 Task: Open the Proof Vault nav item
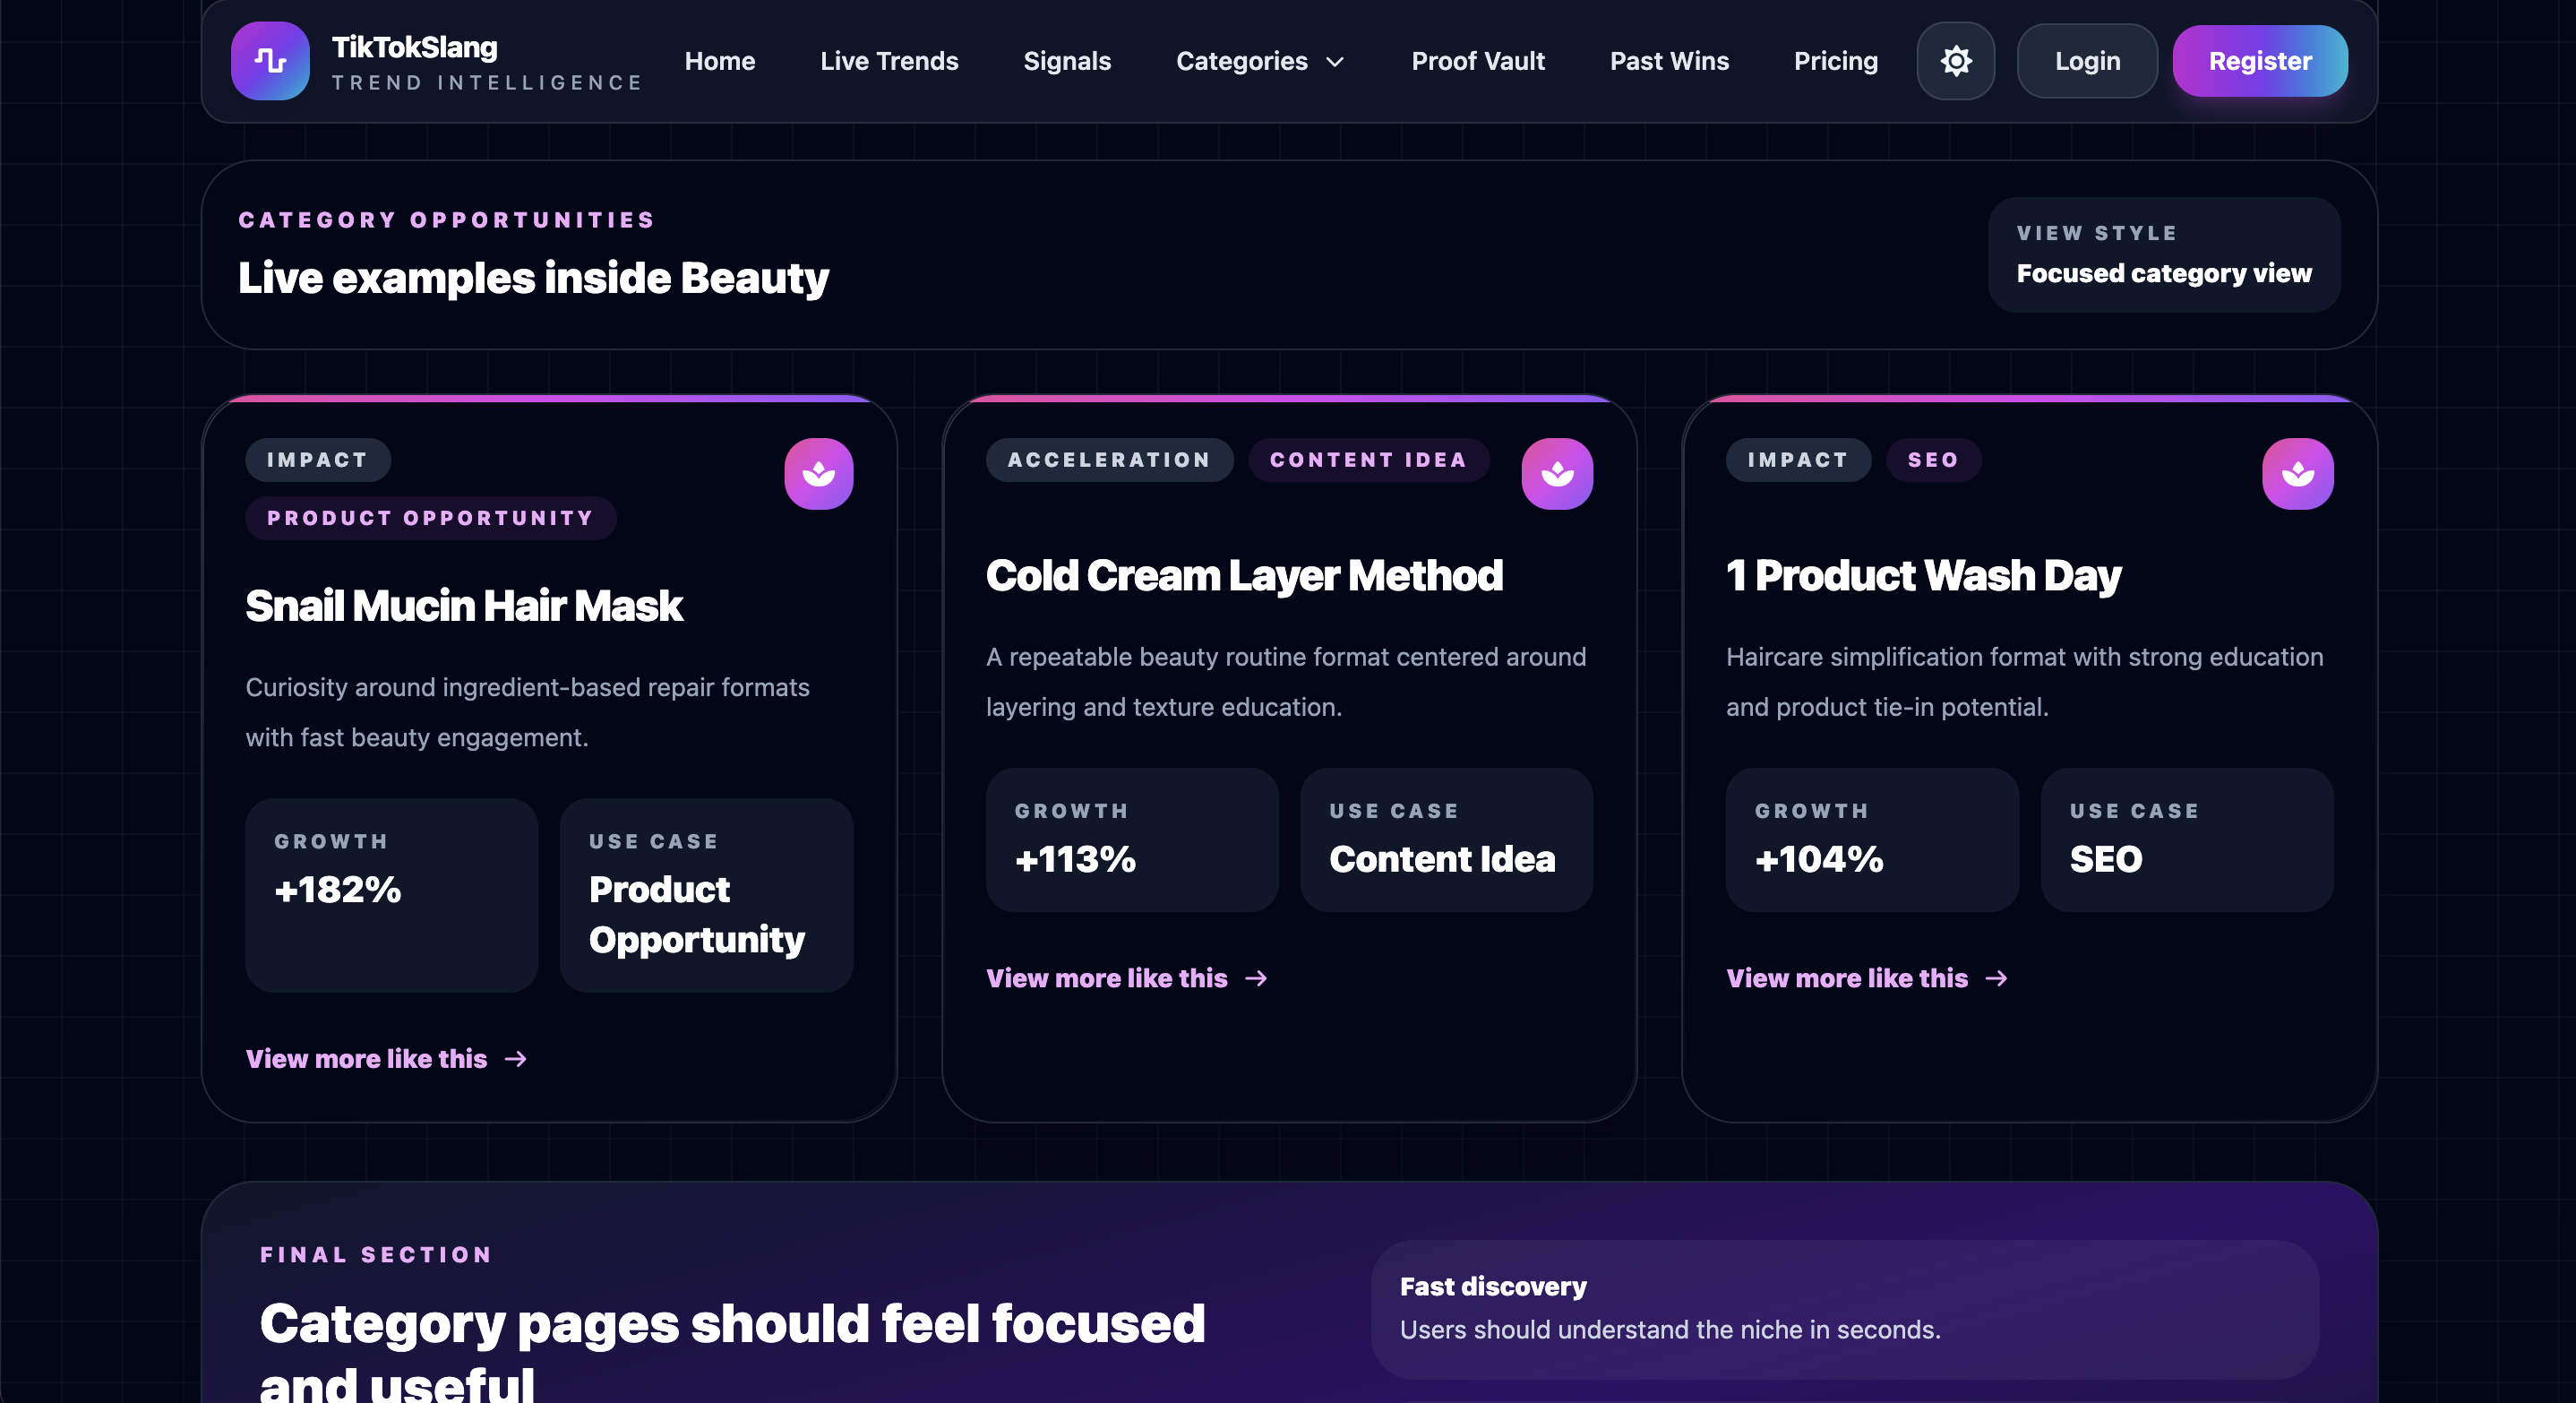point(1477,61)
